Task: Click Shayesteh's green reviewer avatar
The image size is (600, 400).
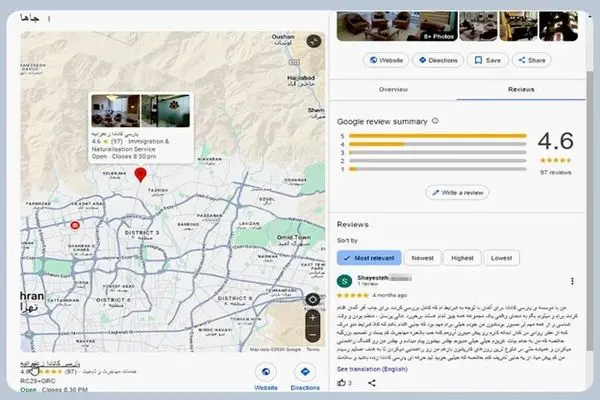Action: [x=344, y=281]
